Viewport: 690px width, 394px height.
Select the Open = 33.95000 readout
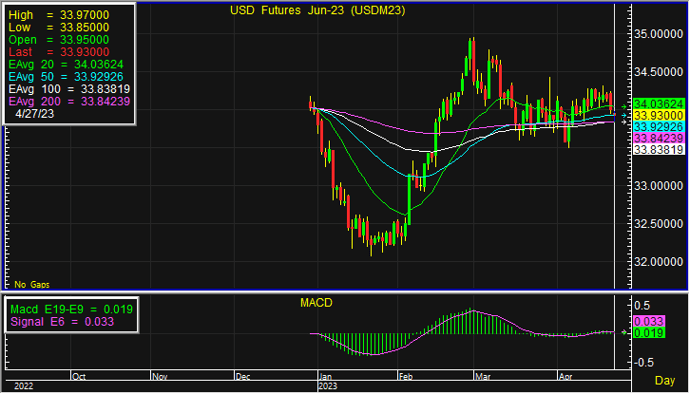coord(59,40)
